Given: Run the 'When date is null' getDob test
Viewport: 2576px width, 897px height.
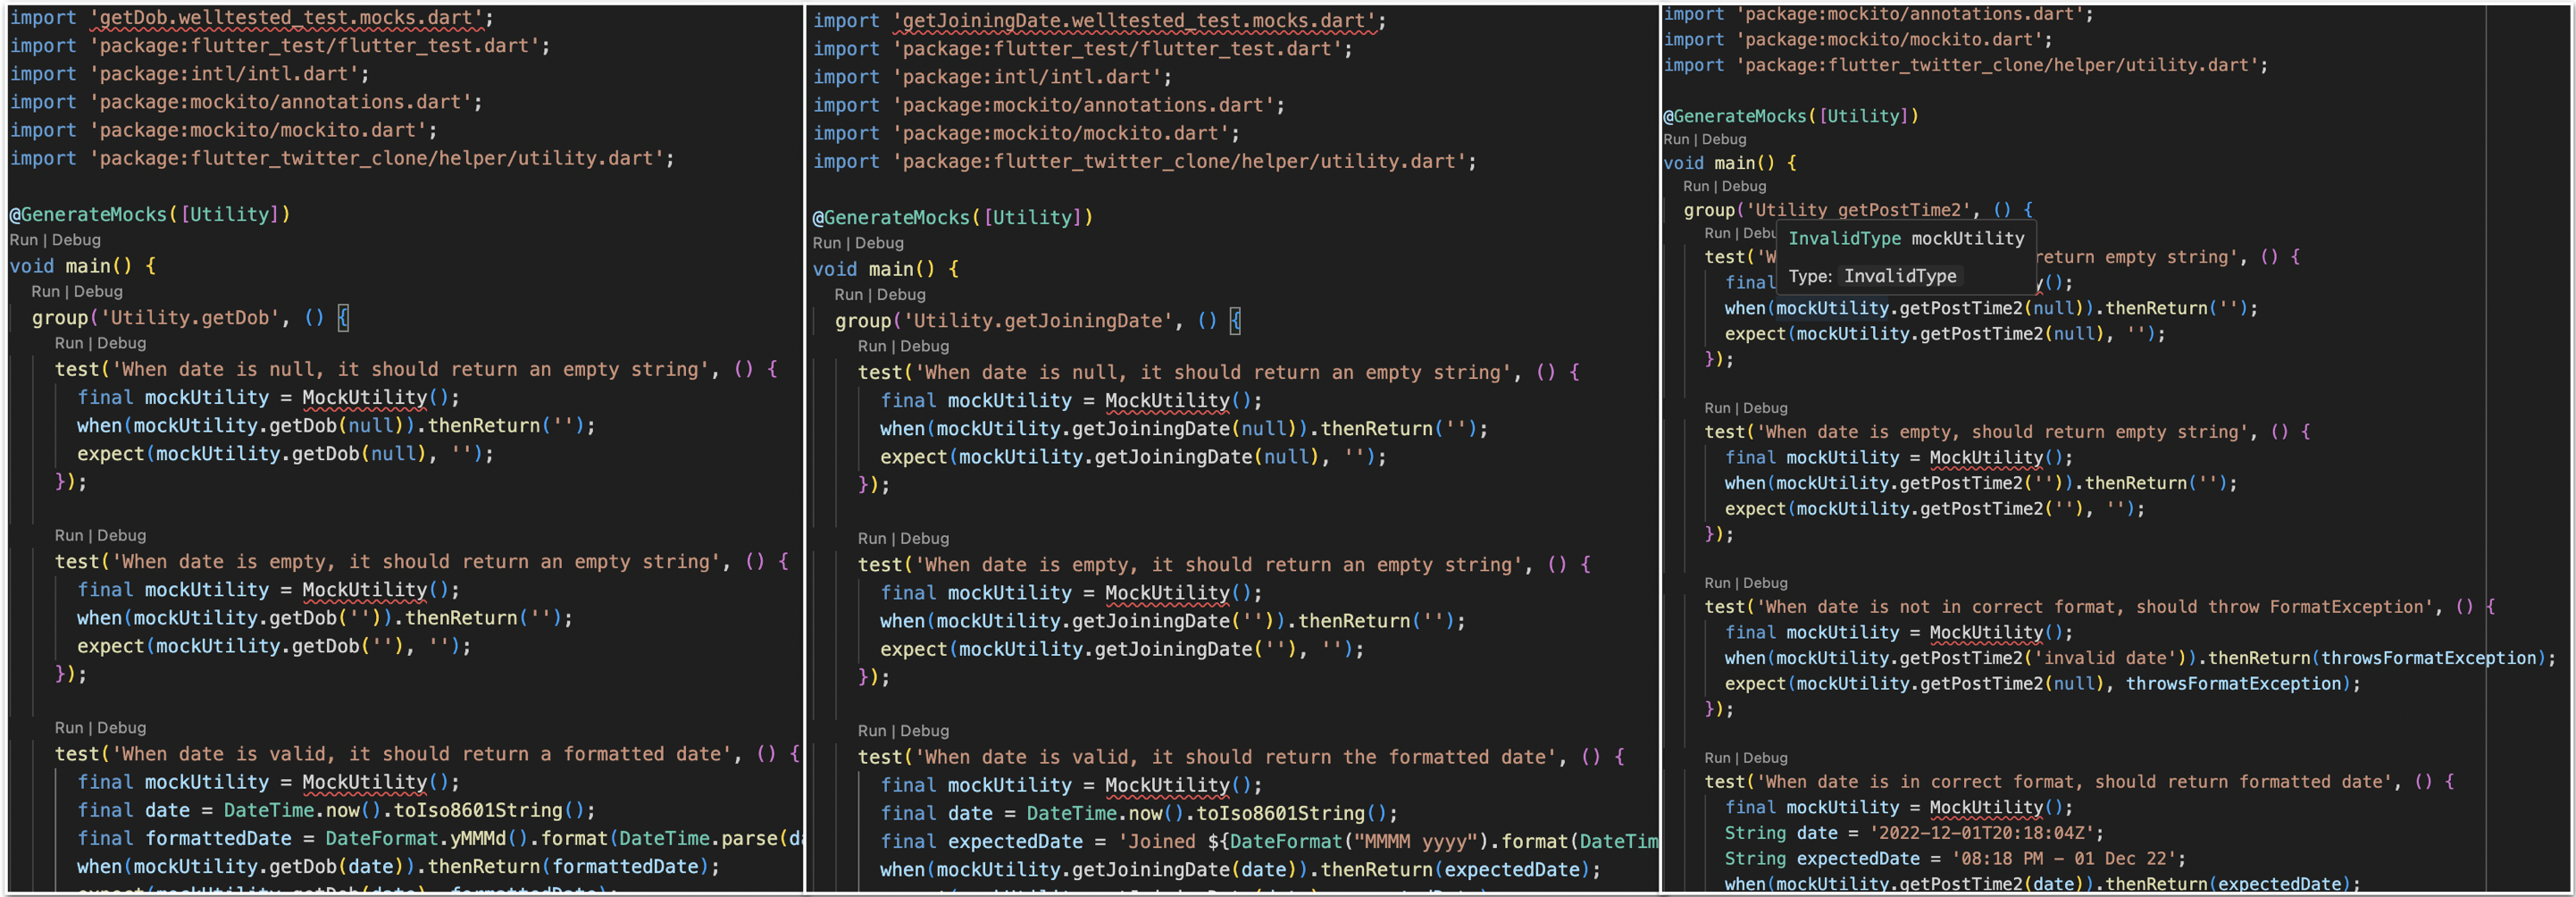Looking at the screenshot, I should tap(68, 343).
